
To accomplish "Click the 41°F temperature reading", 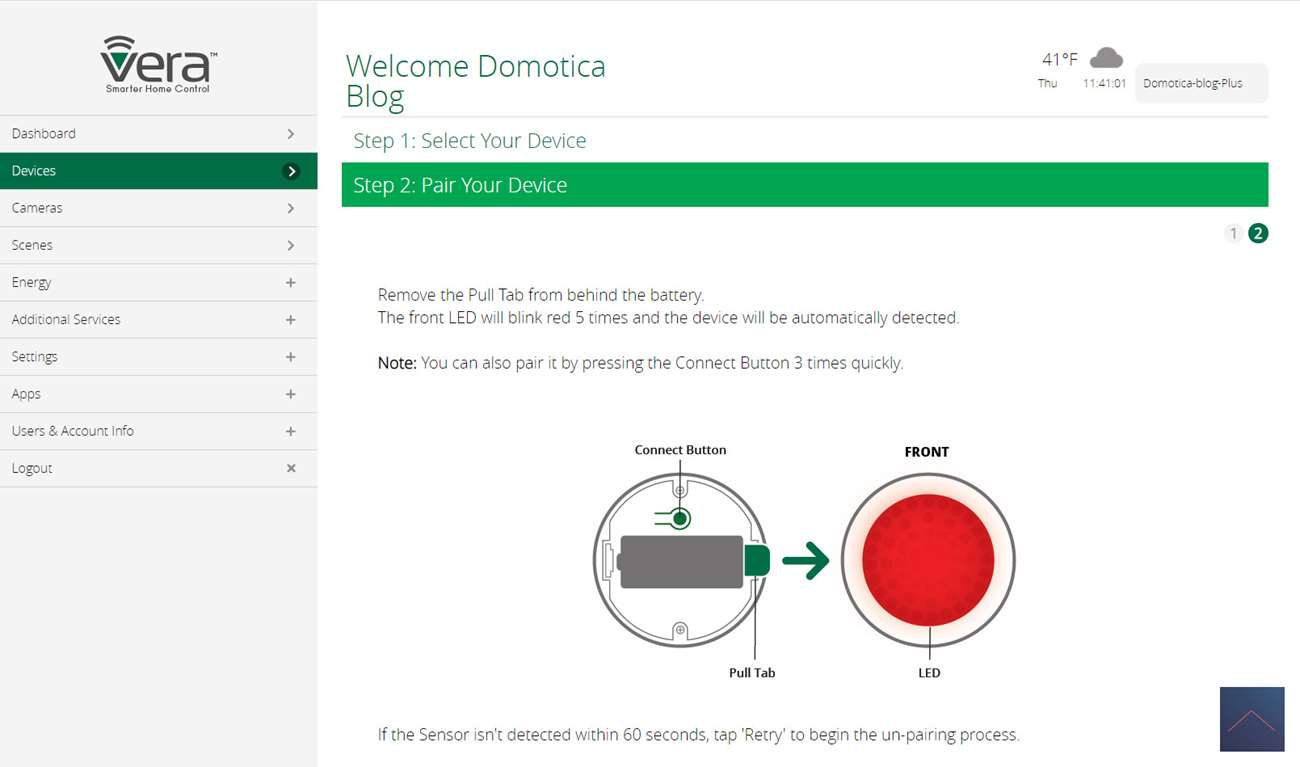I will [1060, 59].
